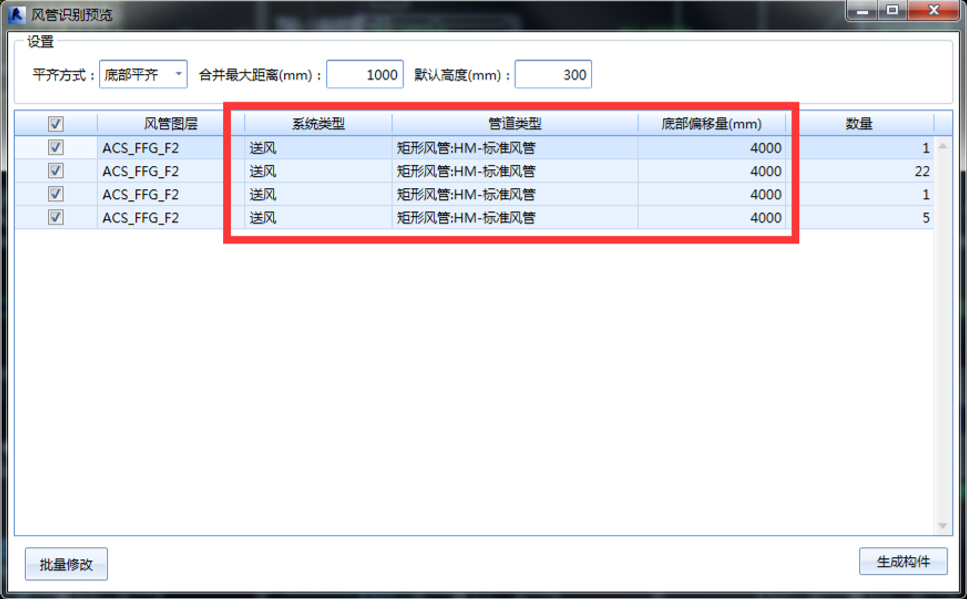Select ACS_FFG_F2 in the quantity 5 row
The height and width of the screenshot is (599, 967).
click(x=141, y=218)
